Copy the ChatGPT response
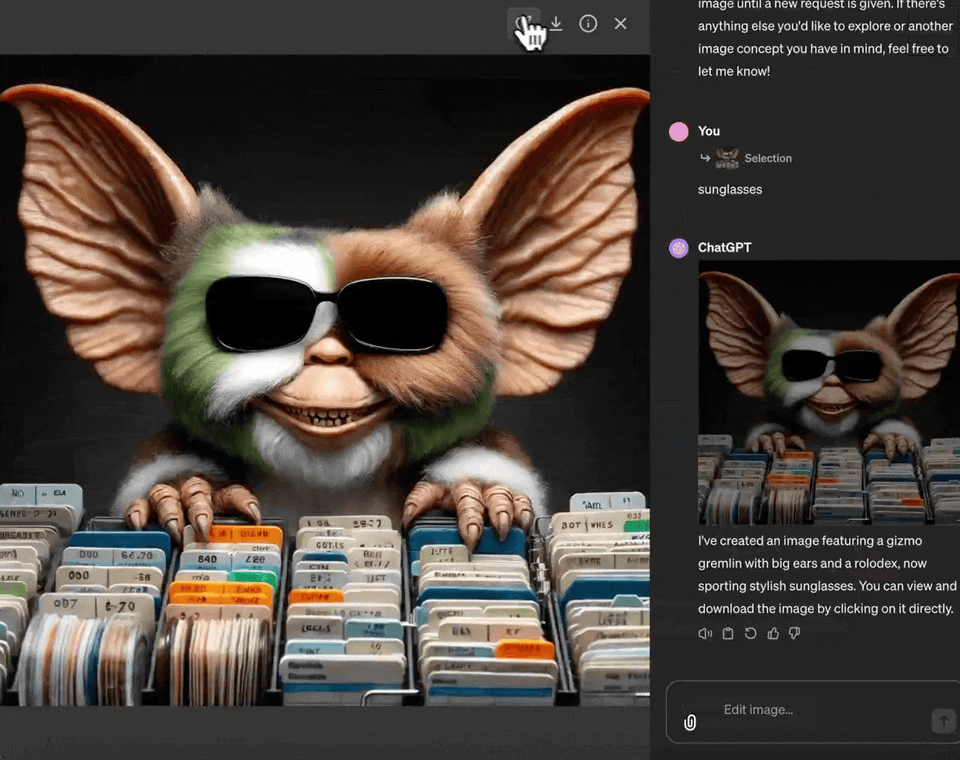The width and height of the screenshot is (960, 760). click(x=728, y=633)
